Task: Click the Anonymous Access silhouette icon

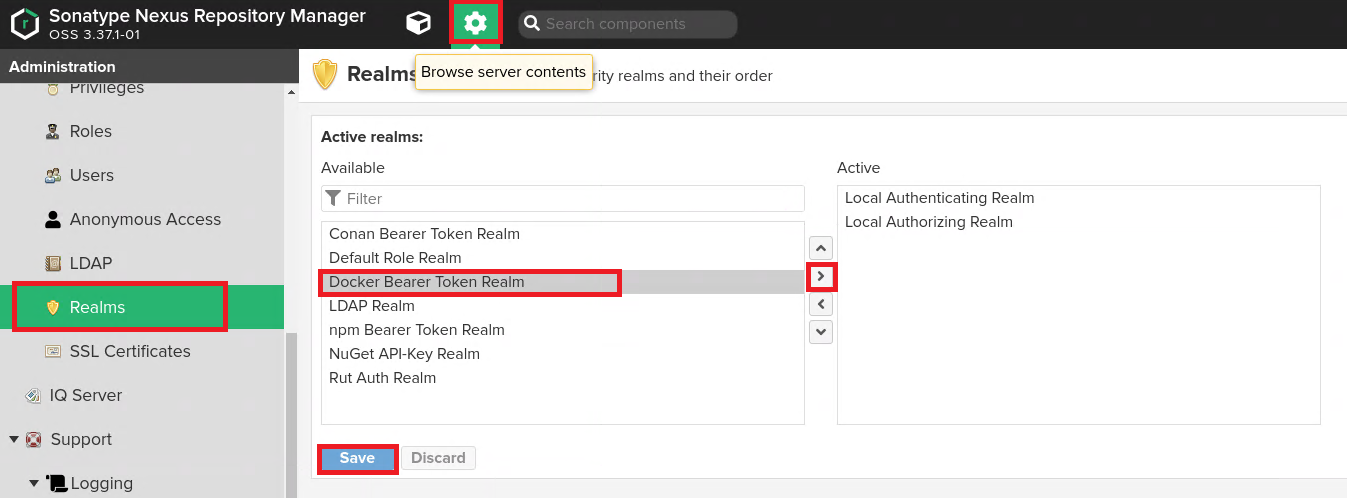Action: (53, 220)
